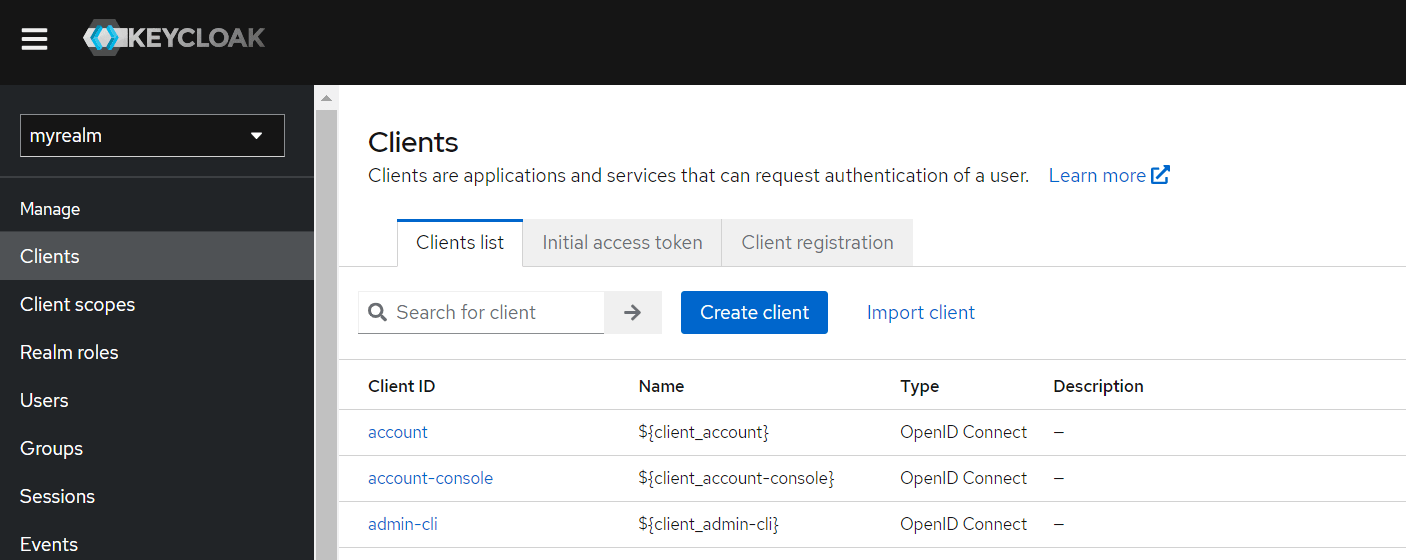The height and width of the screenshot is (560, 1406).
Task: Click the sidebar scroll up arrow
Action: pyautogui.click(x=326, y=98)
